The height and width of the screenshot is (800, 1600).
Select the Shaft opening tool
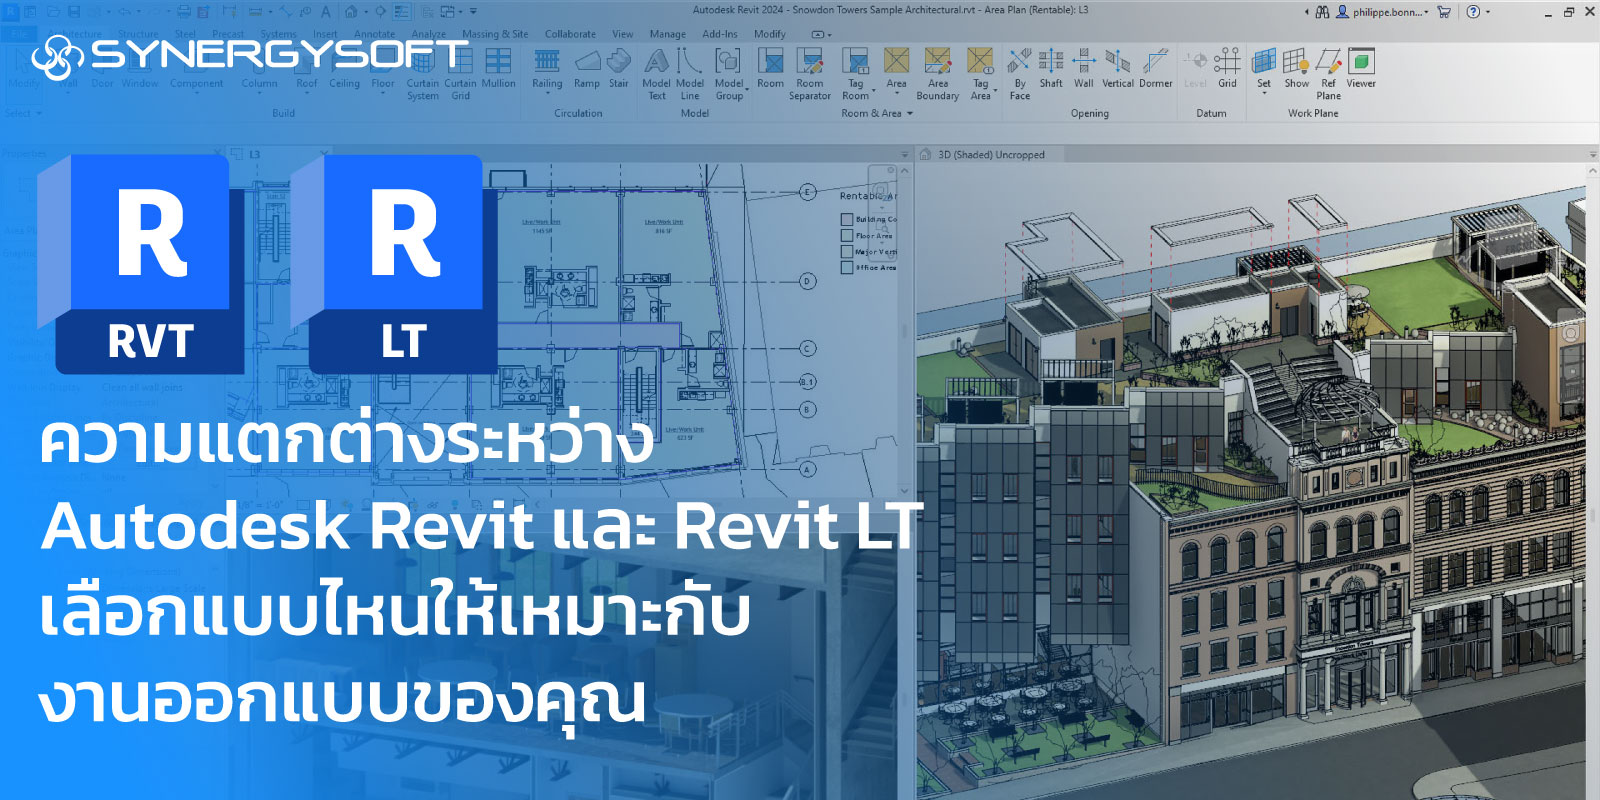(x=1051, y=68)
